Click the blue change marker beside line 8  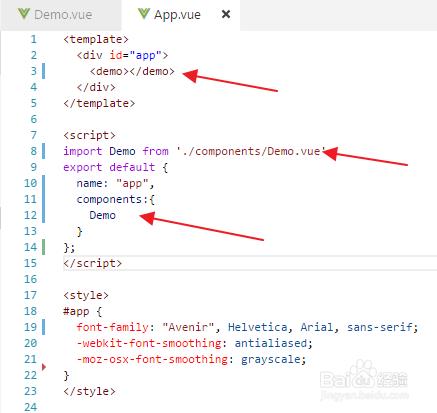click(44, 151)
